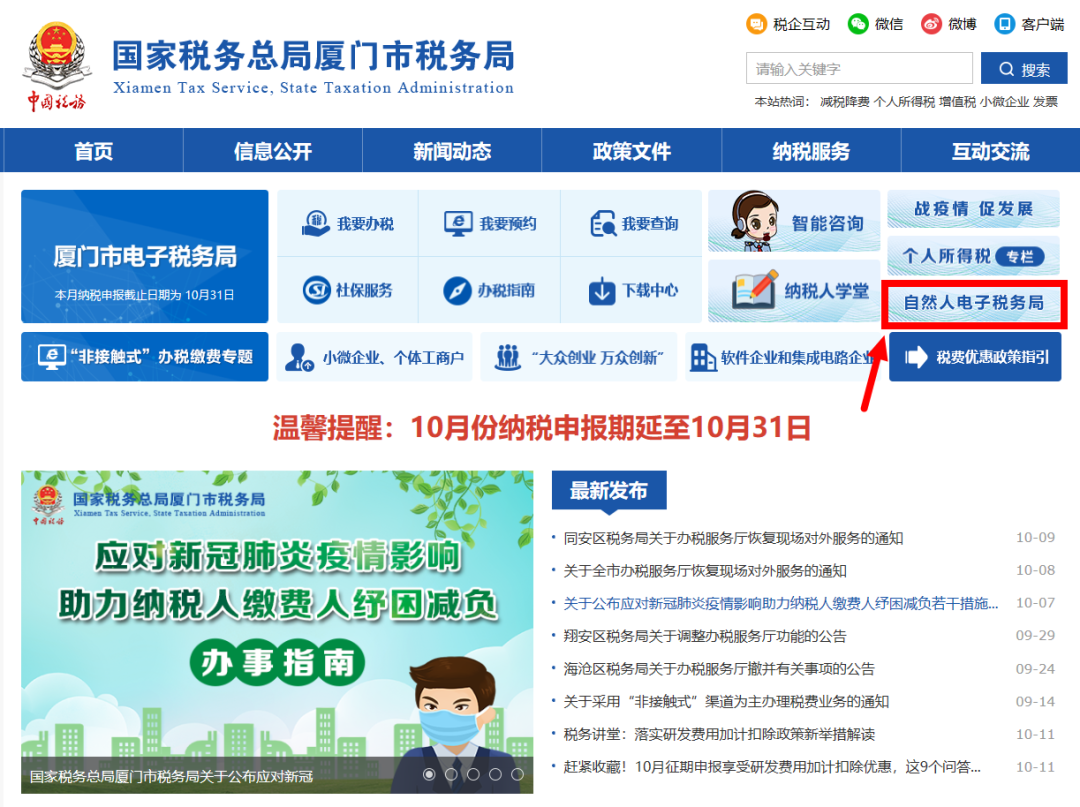
Task: Open the 首页 navigation menu
Action: point(94,151)
